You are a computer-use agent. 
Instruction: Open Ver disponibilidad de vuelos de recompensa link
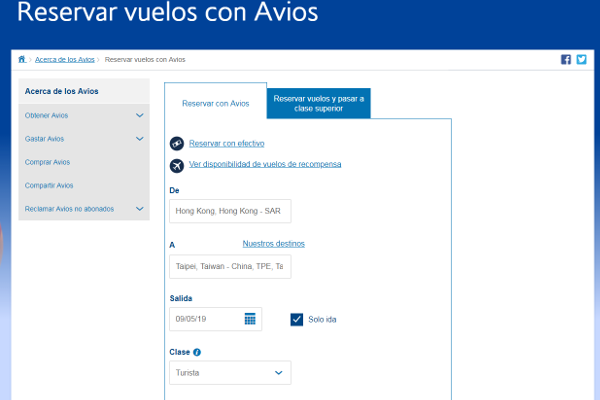click(x=265, y=164)
